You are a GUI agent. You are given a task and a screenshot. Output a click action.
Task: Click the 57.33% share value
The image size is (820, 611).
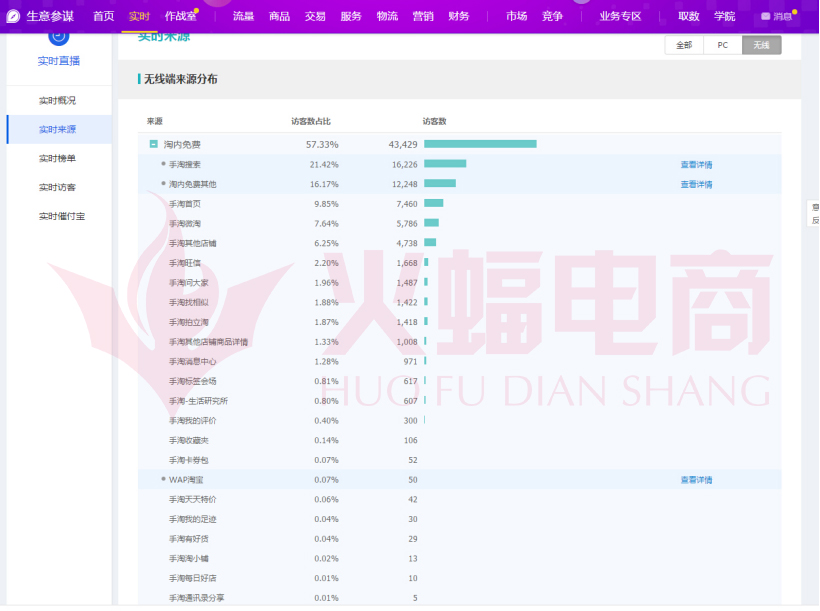322,144
